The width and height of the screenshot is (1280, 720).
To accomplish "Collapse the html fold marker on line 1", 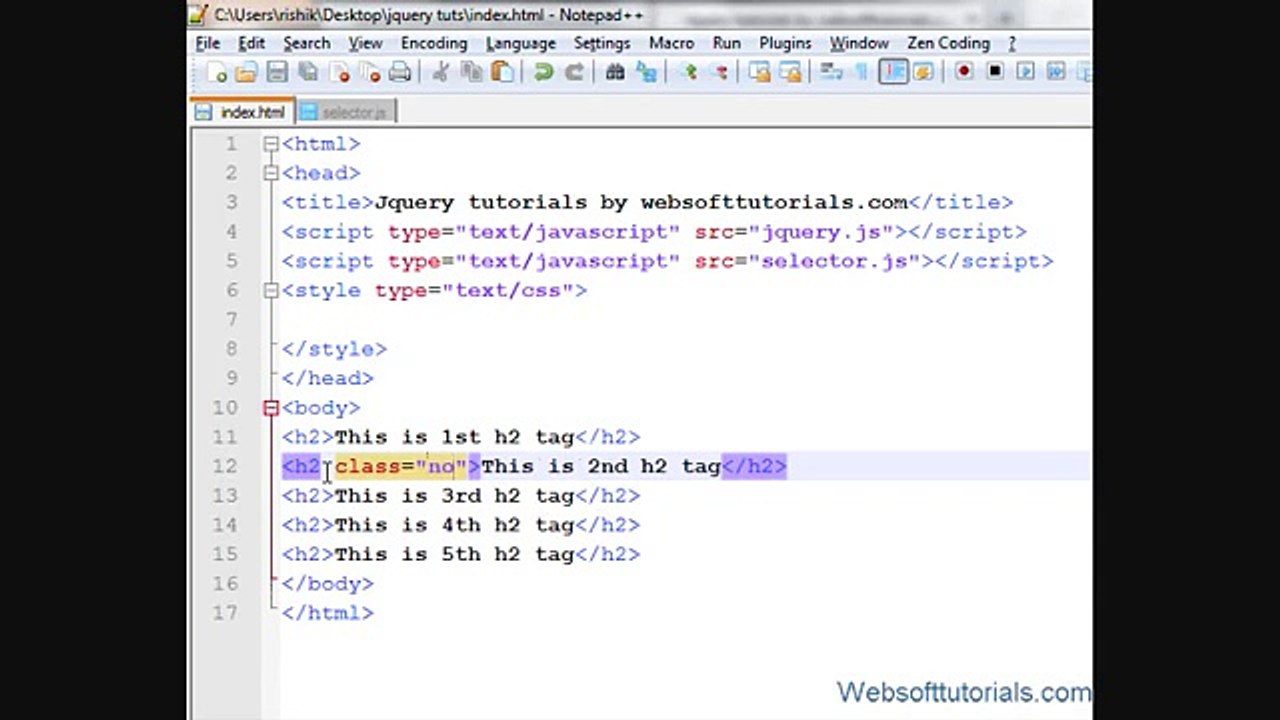I will [x=271, y=144].
